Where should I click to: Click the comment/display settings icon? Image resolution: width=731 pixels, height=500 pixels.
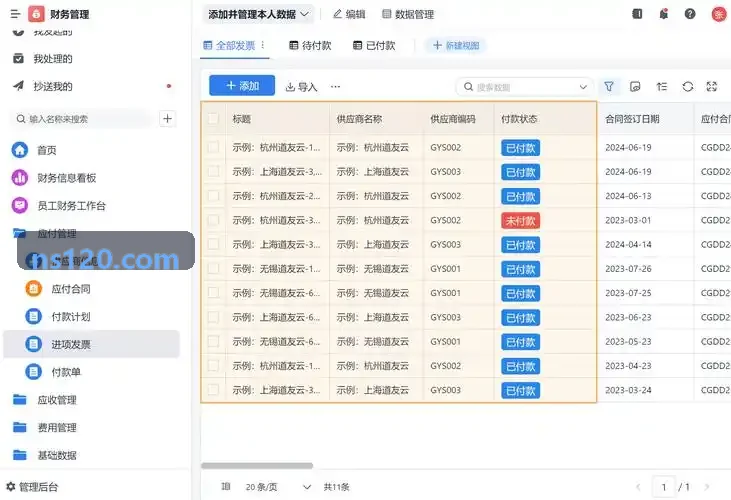click(x=635, y=87)
